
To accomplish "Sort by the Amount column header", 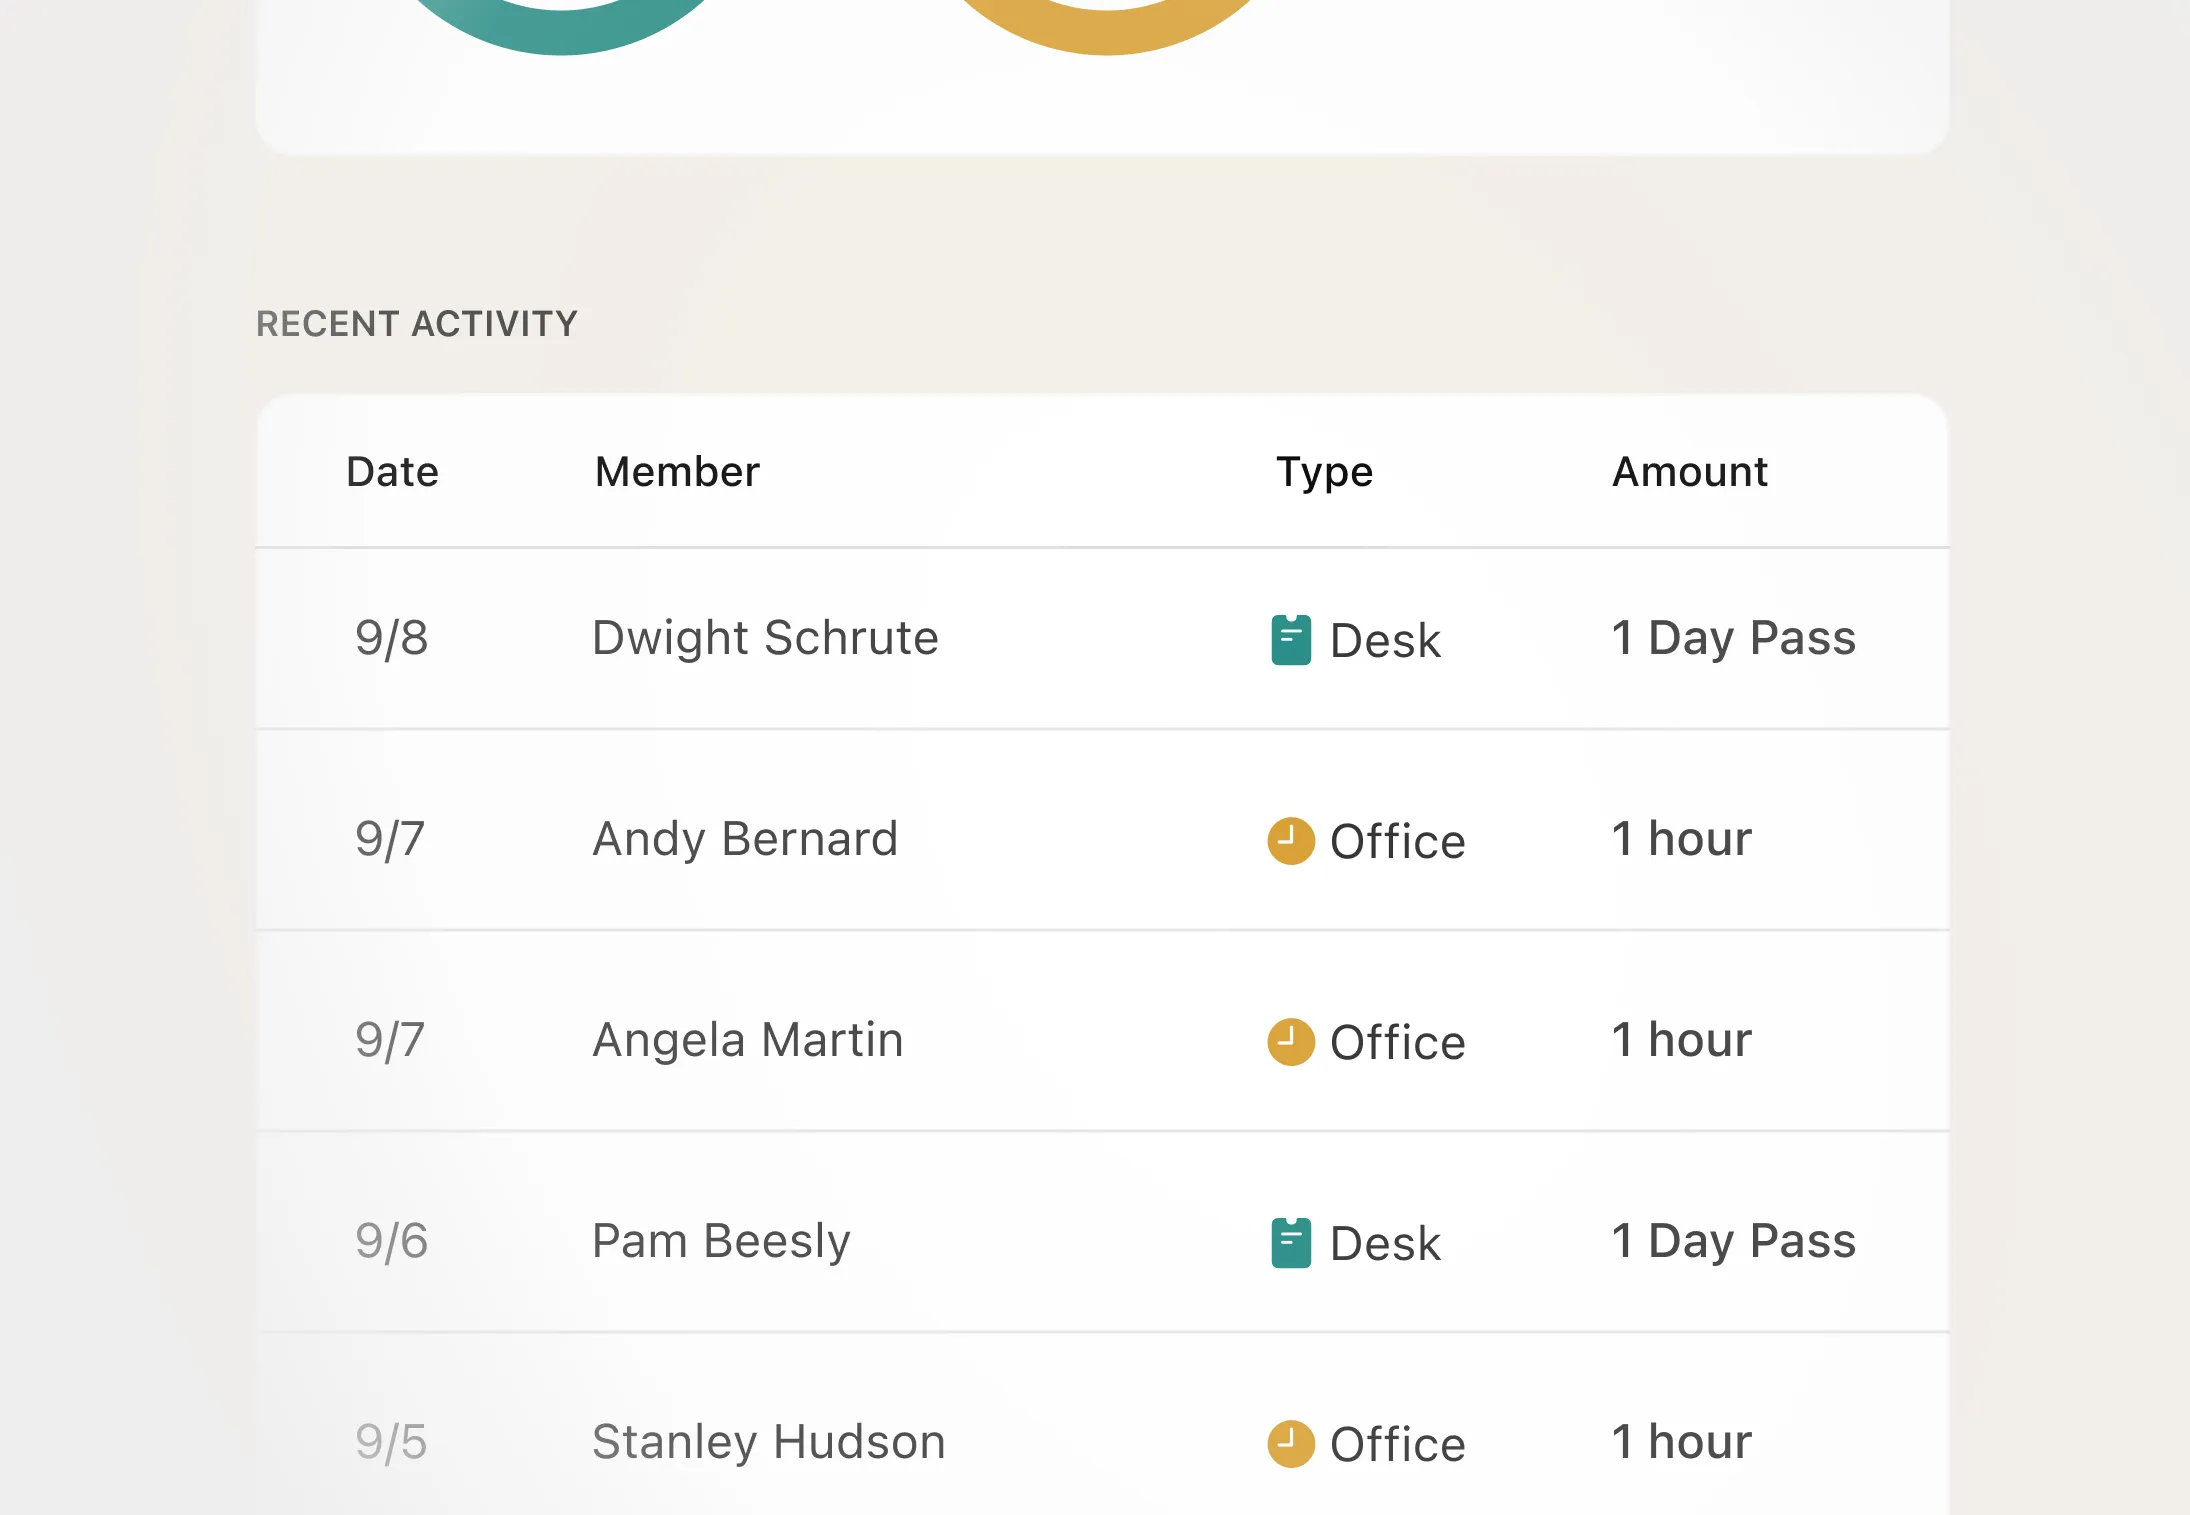I will (1688, 471).
